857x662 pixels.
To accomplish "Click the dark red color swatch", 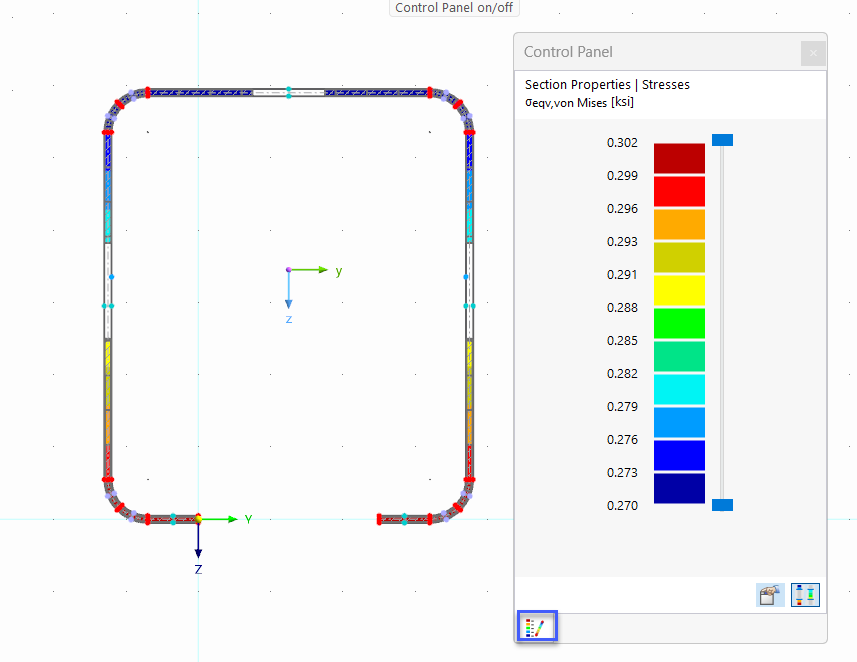I will (x=679, y=158).
